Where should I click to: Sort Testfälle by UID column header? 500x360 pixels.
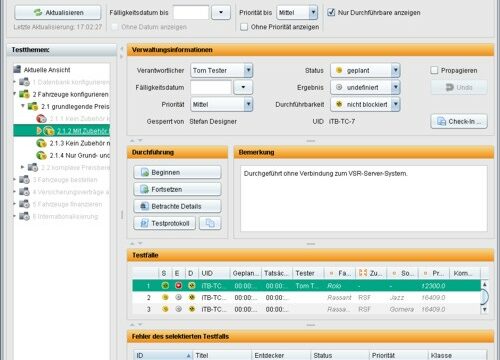coord(214,273)
